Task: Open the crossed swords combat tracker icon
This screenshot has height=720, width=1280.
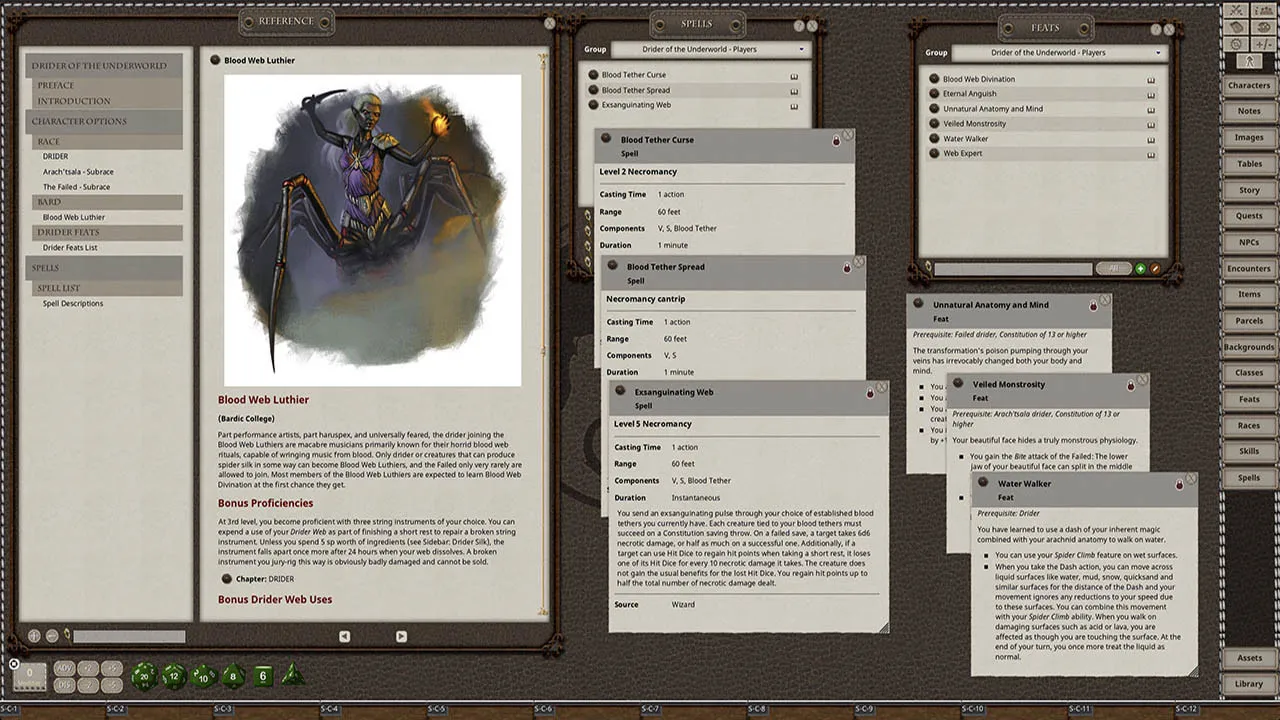Action: [x=1237, y=10]
